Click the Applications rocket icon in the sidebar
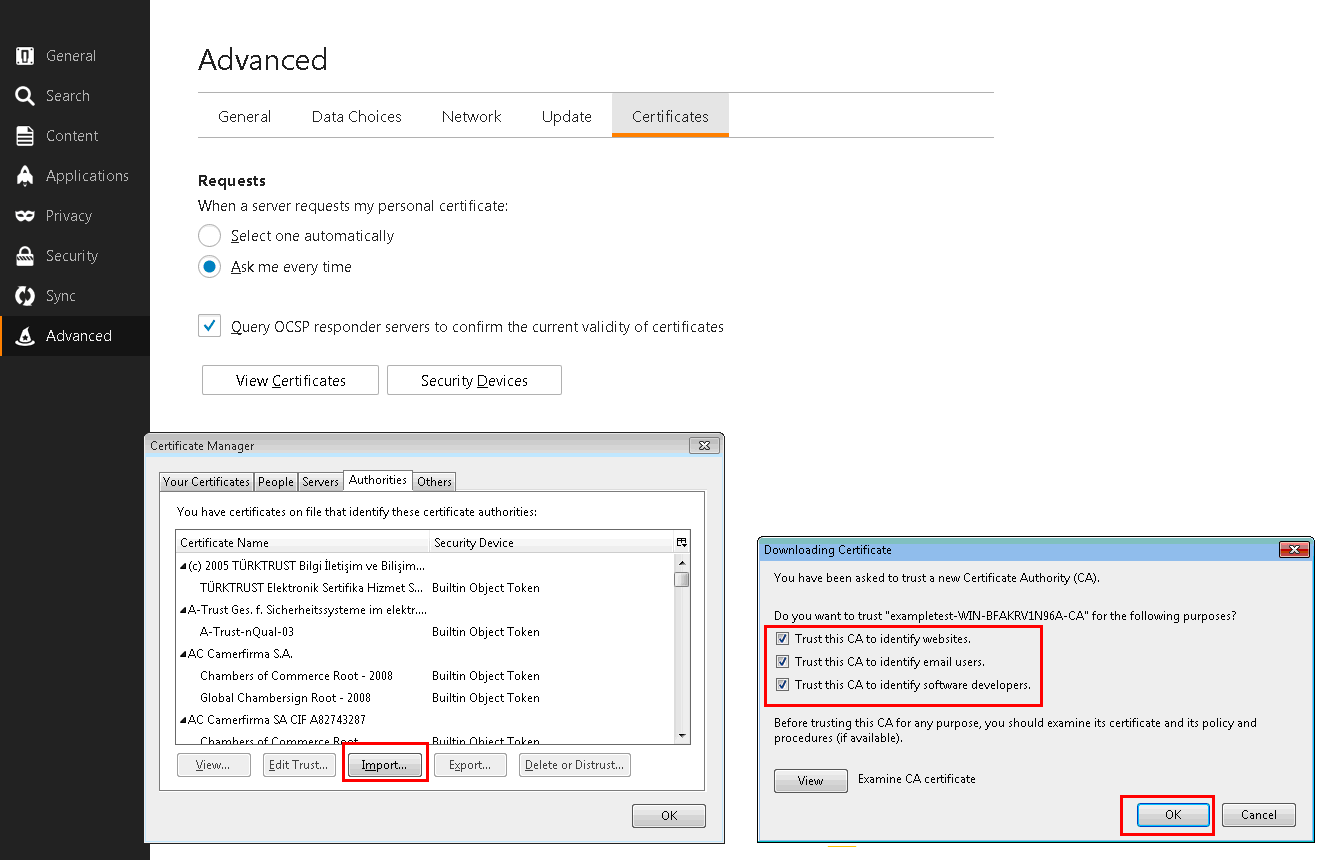The image size is (1332, 860). (x=25, y=176)
